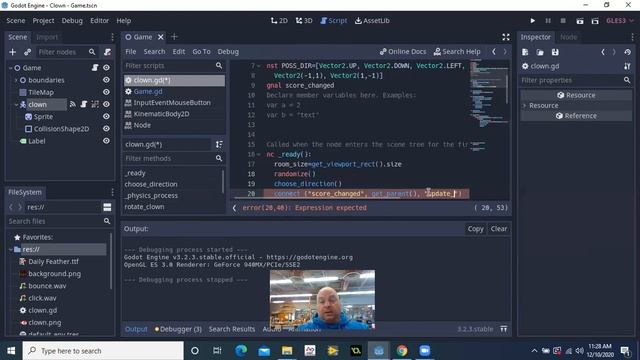Fold code block at line 7
640x360 pixels.
(259, 66)
